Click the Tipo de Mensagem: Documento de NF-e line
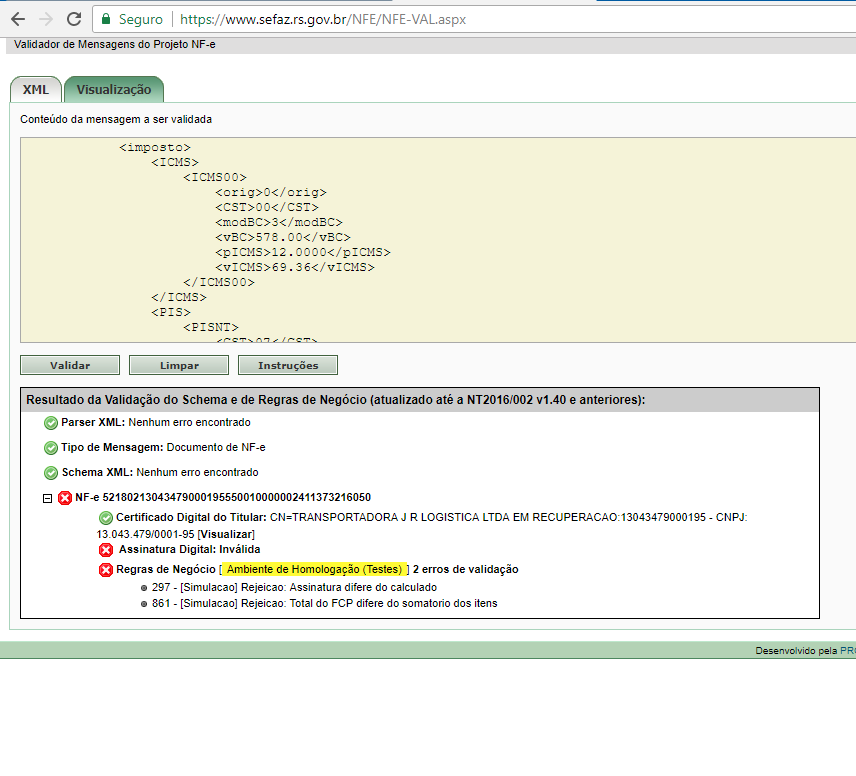The width and height of the screenshot is (856, 776). tap(163, 447)
